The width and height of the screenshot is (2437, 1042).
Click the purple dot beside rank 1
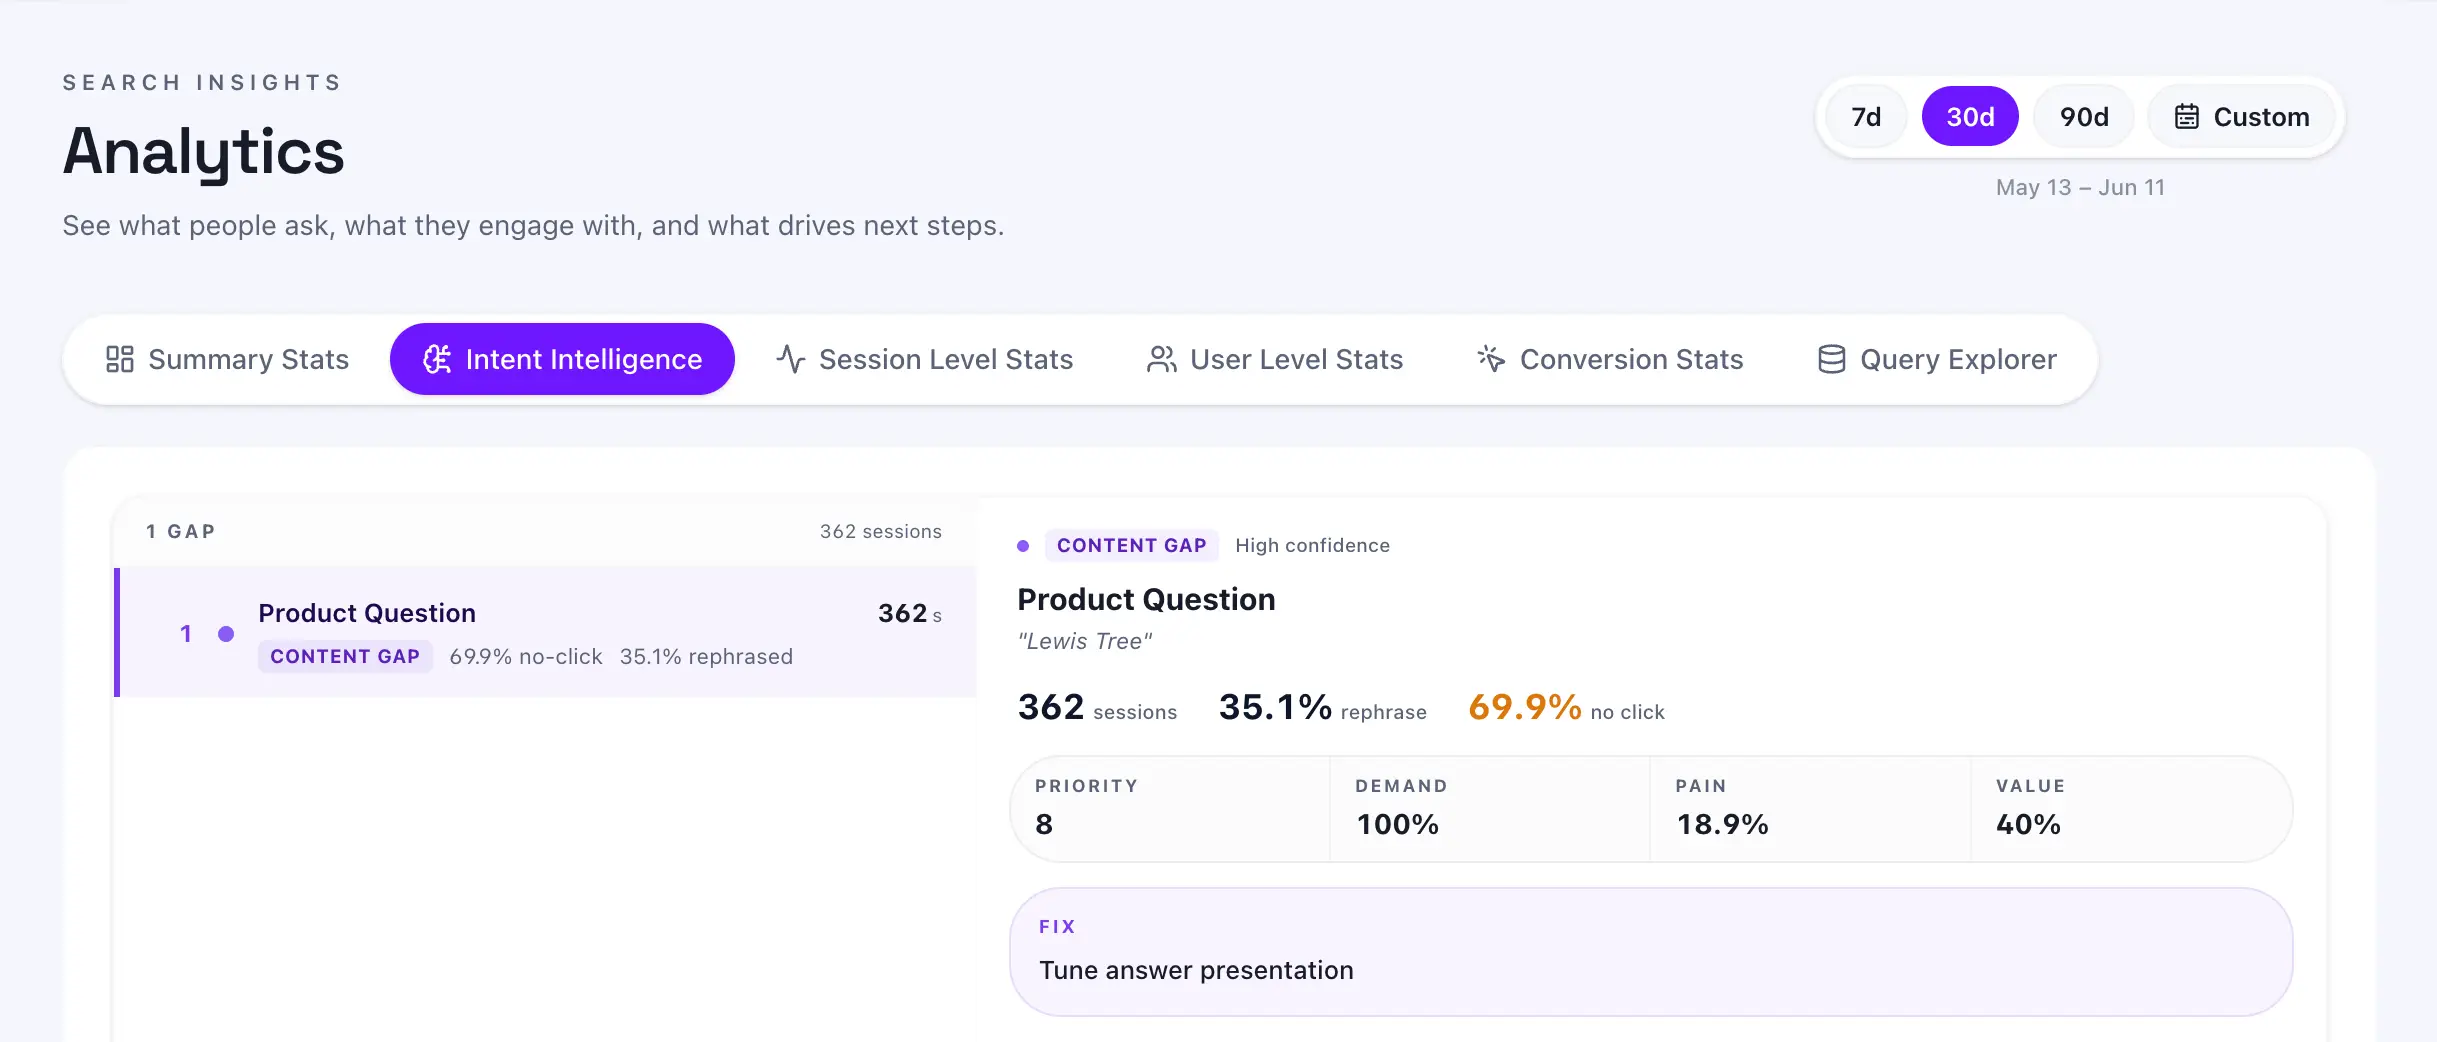pos(226,633)
